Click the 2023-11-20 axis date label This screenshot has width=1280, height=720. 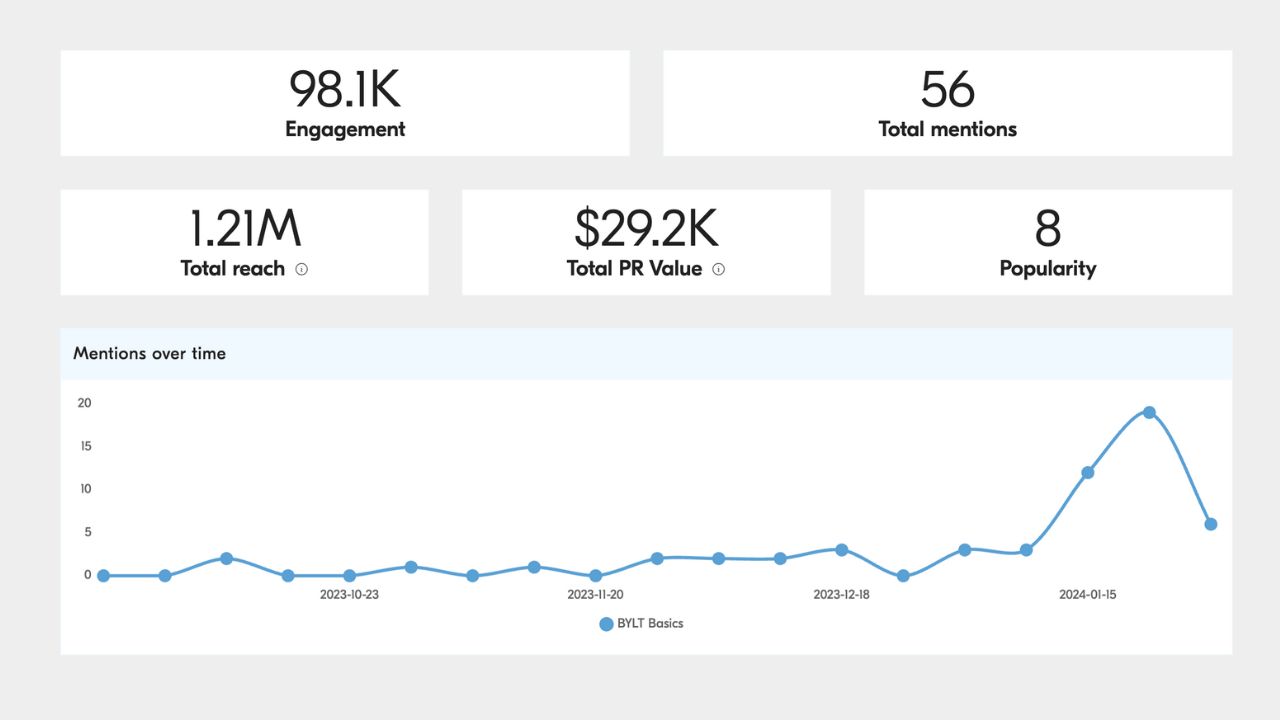pyautogui.click(x=595, y=594)
